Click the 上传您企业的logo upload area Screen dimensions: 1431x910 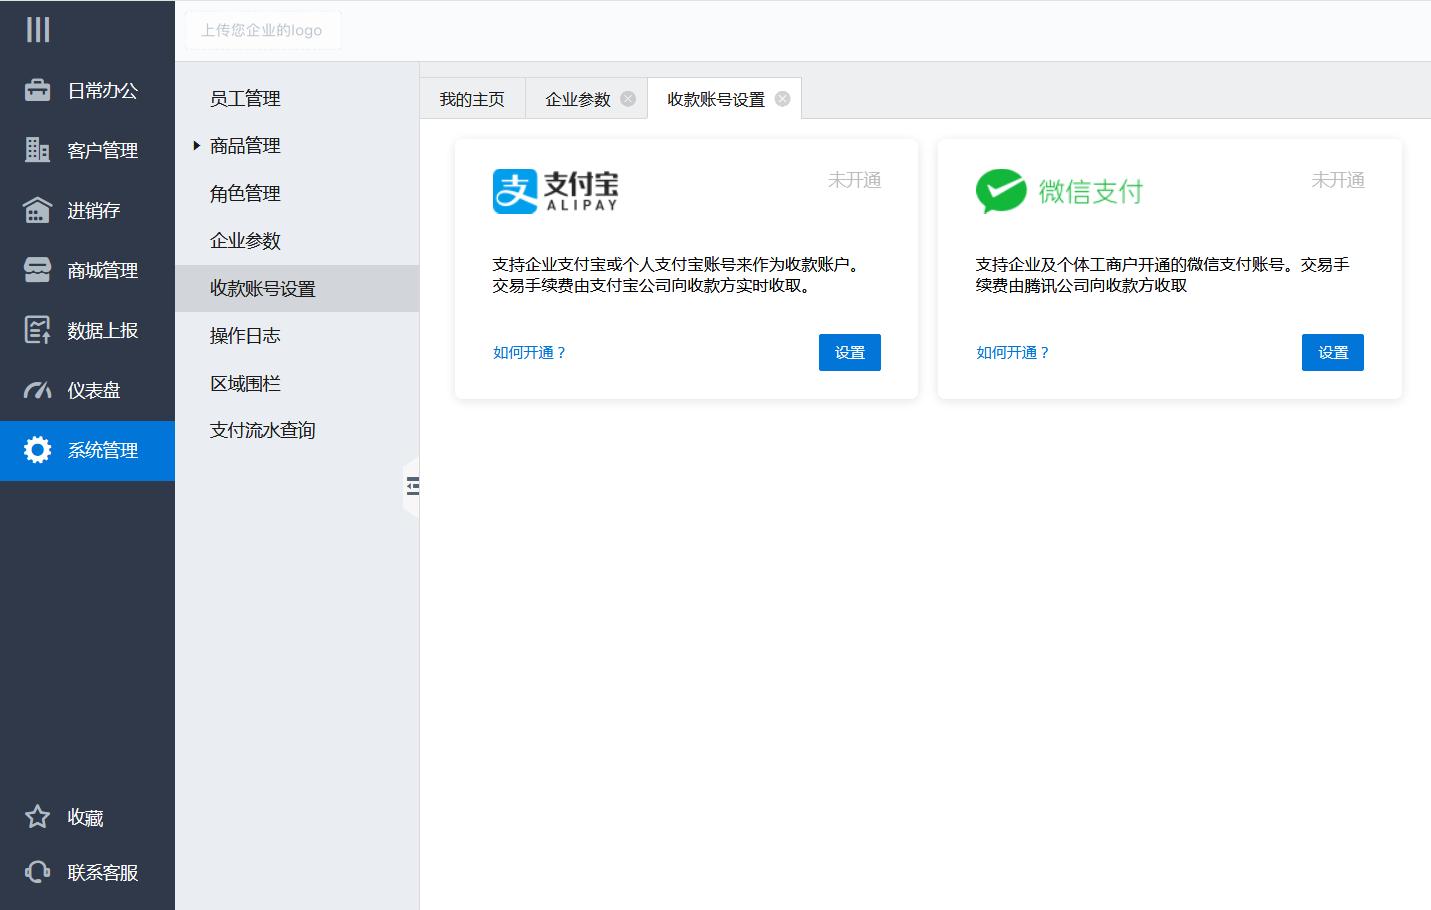(x=262, y=30)
